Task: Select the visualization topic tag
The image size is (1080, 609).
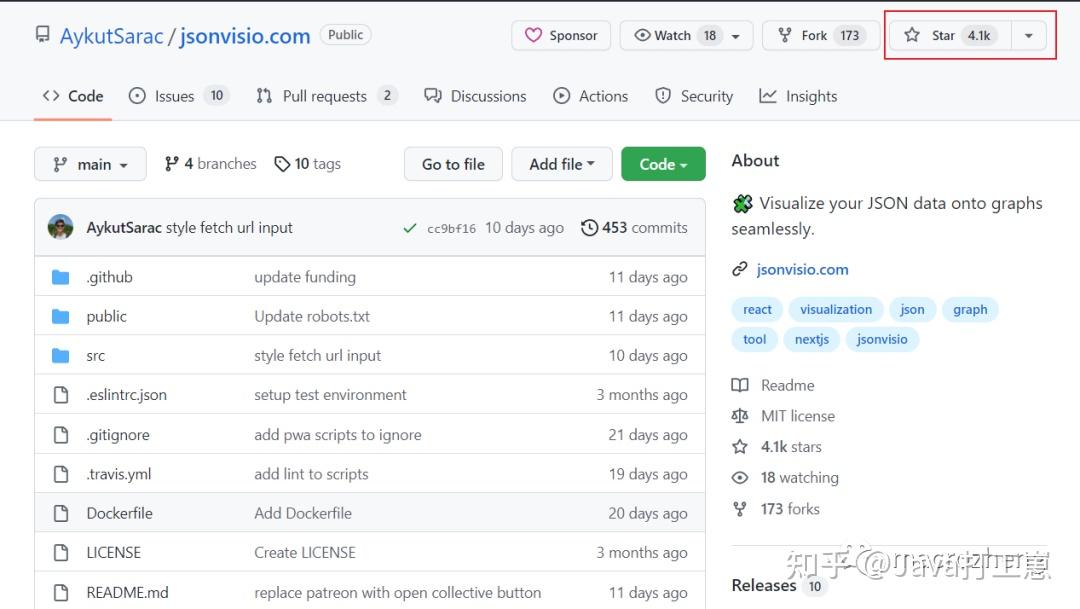Action: (x=836, y=309)
